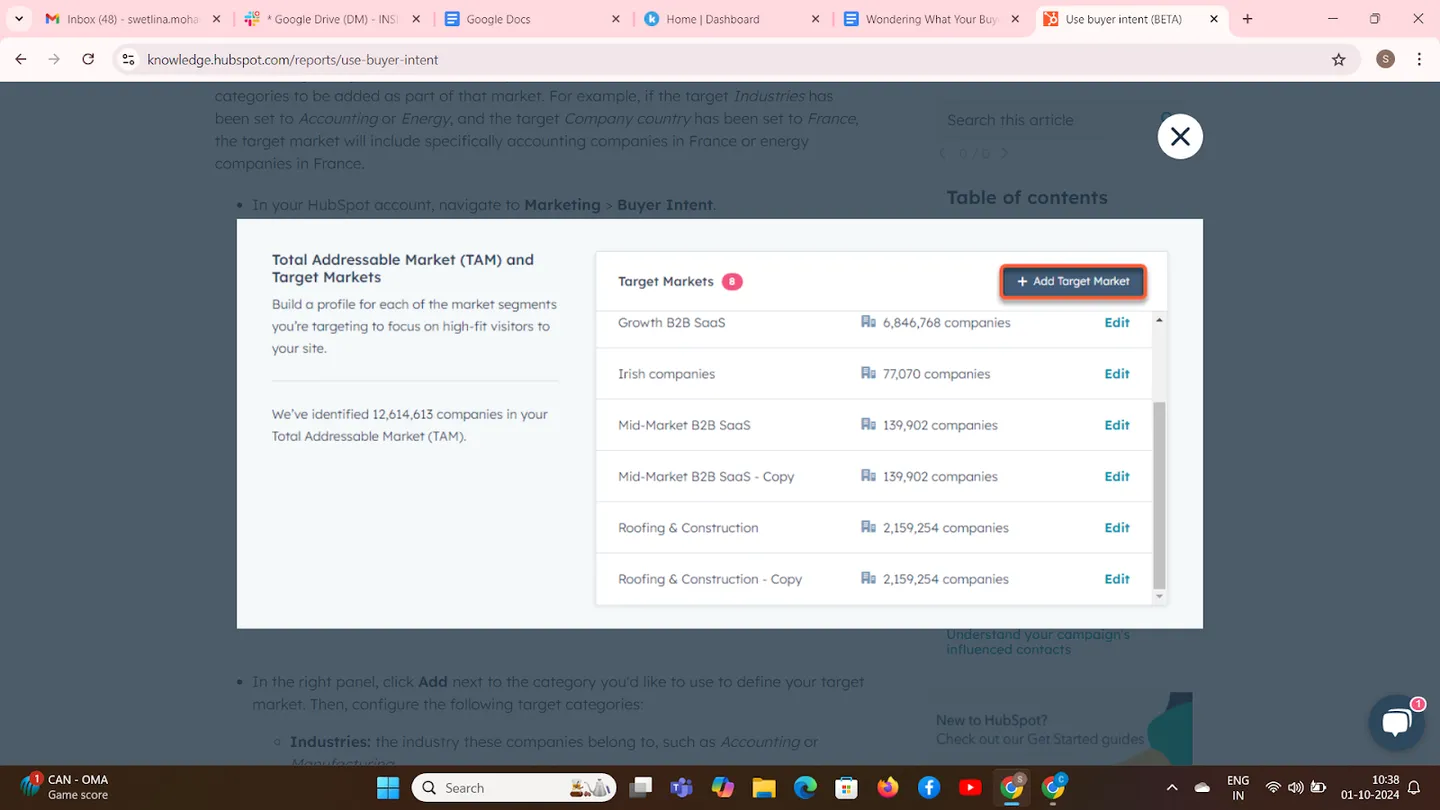This screenshot has width=1440, height=810.
Task: Open the CAN - OMA game score widget
Action: 66,788
